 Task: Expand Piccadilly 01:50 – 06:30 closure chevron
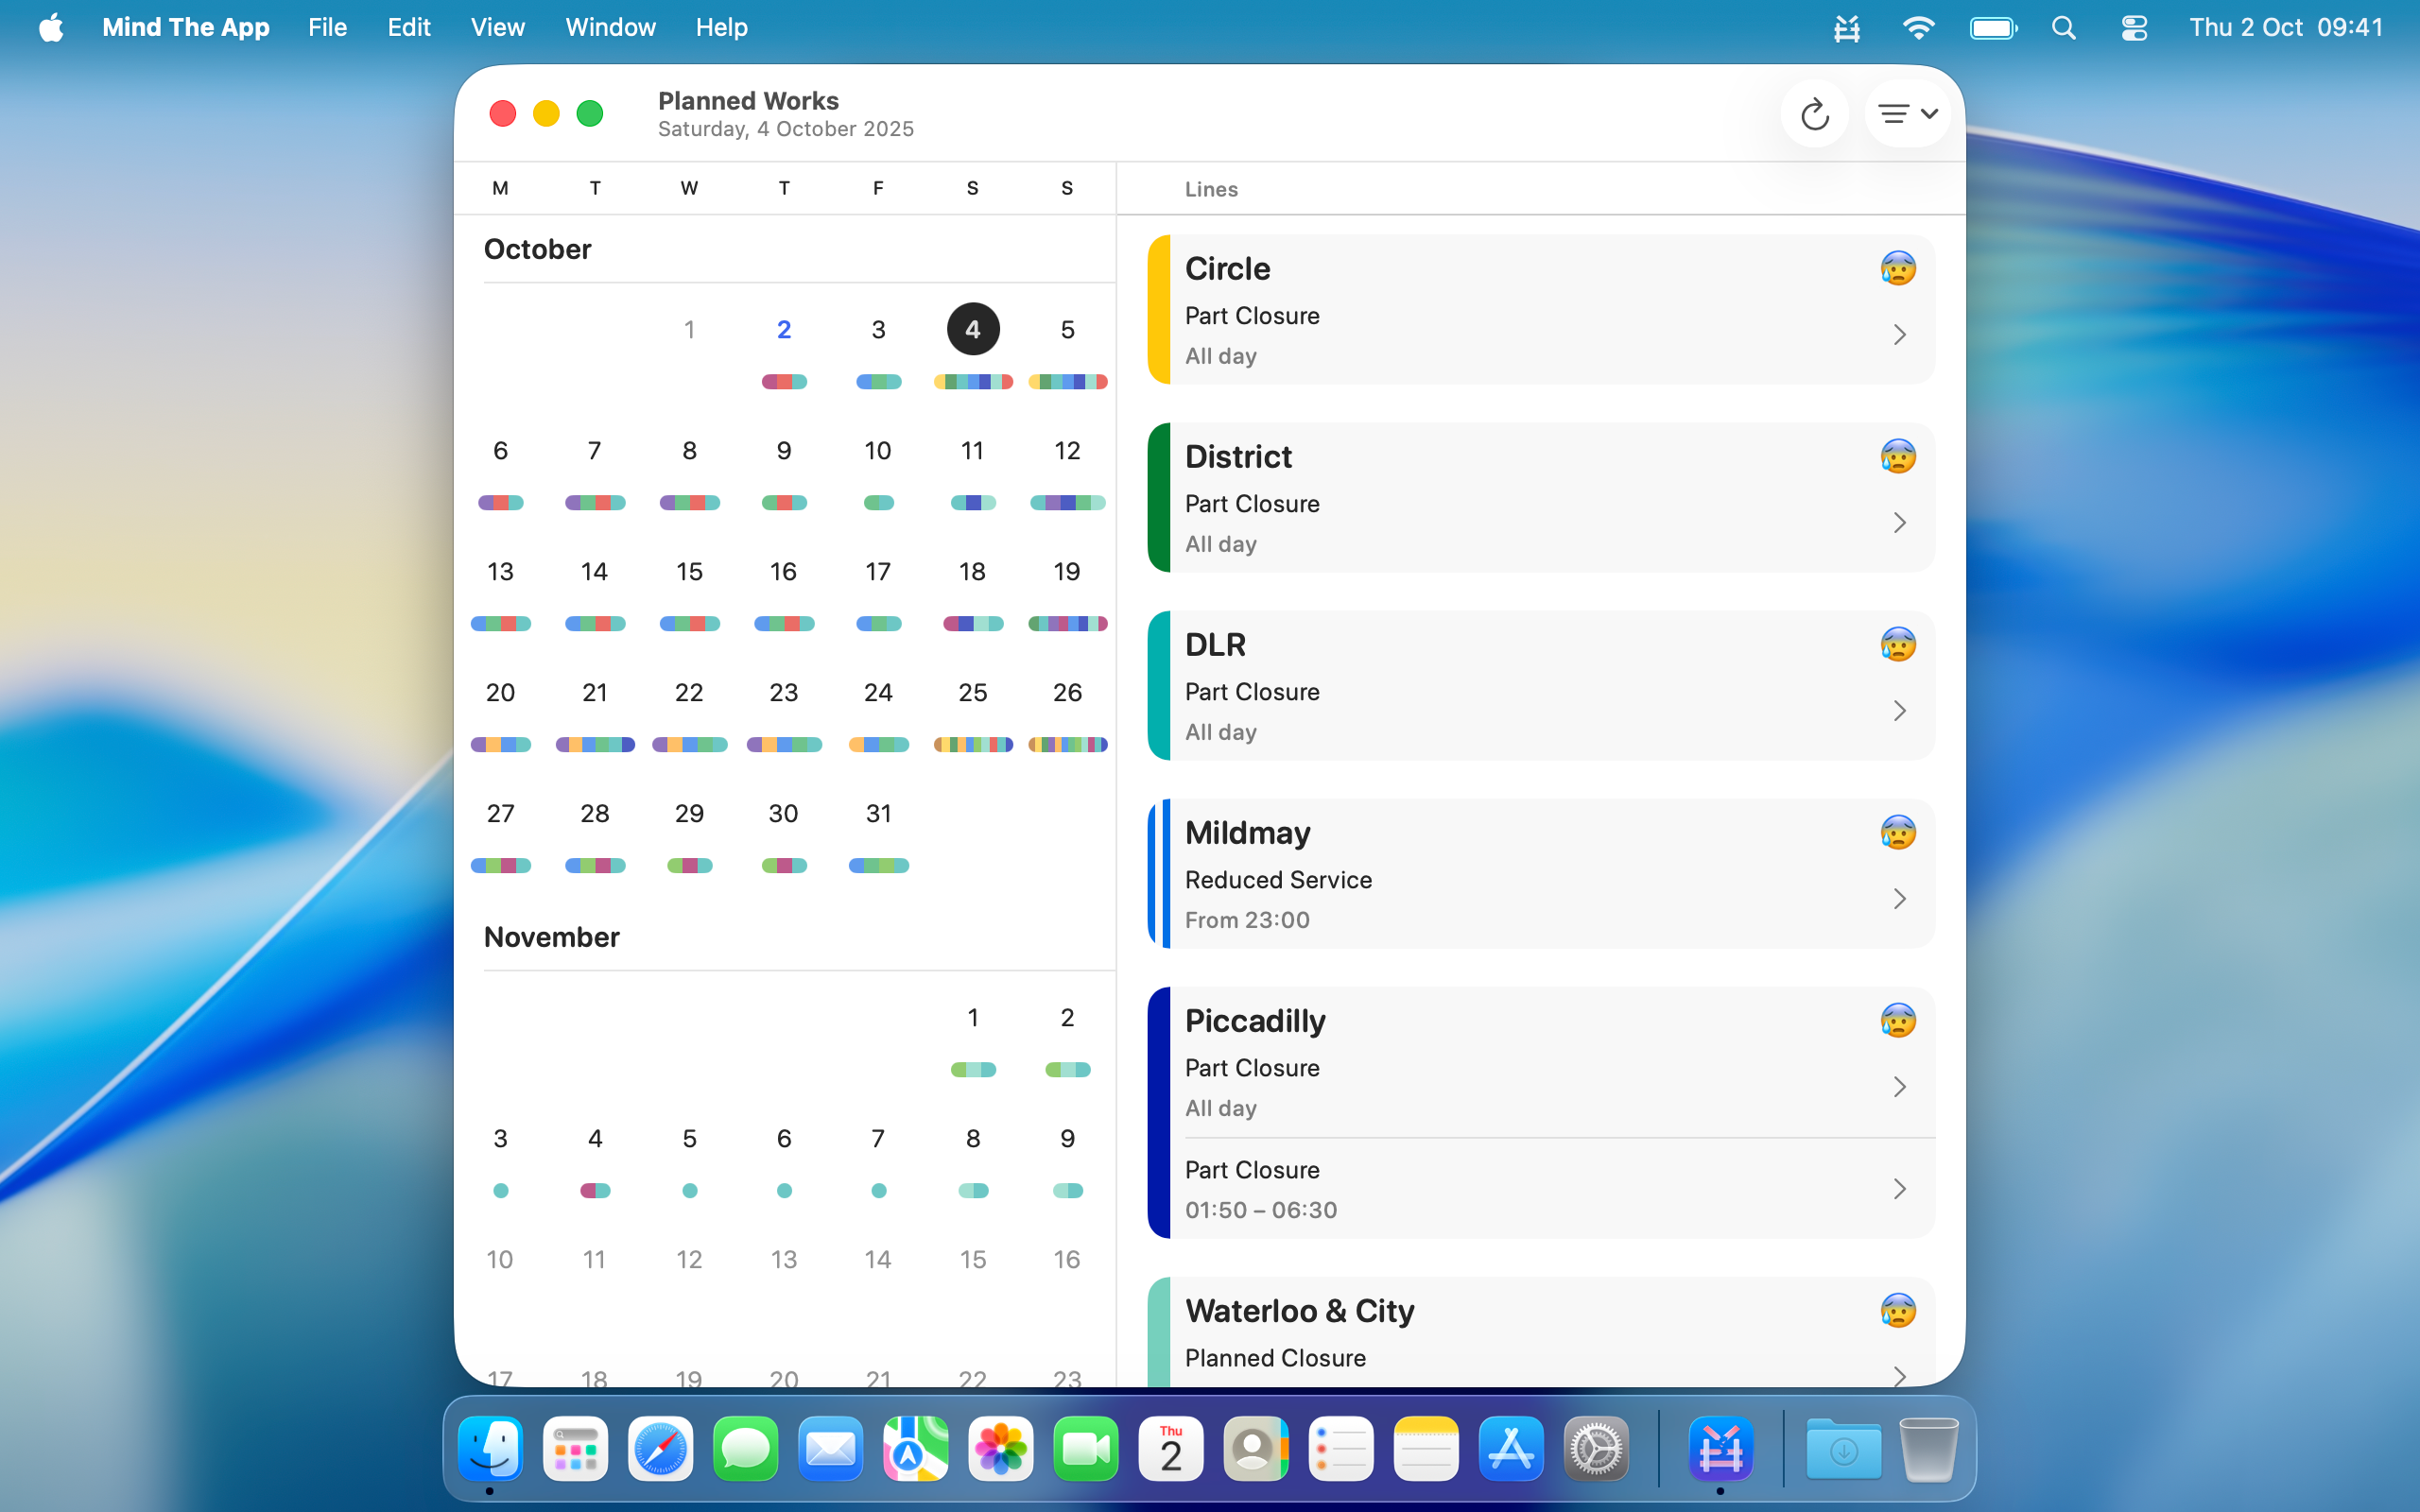(1899, 1189)
